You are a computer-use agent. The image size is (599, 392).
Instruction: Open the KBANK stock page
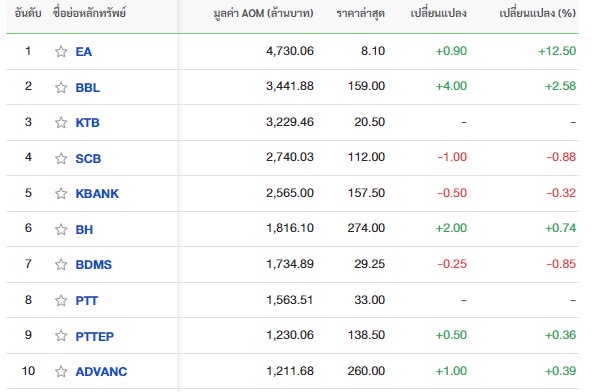coord(97,194)
